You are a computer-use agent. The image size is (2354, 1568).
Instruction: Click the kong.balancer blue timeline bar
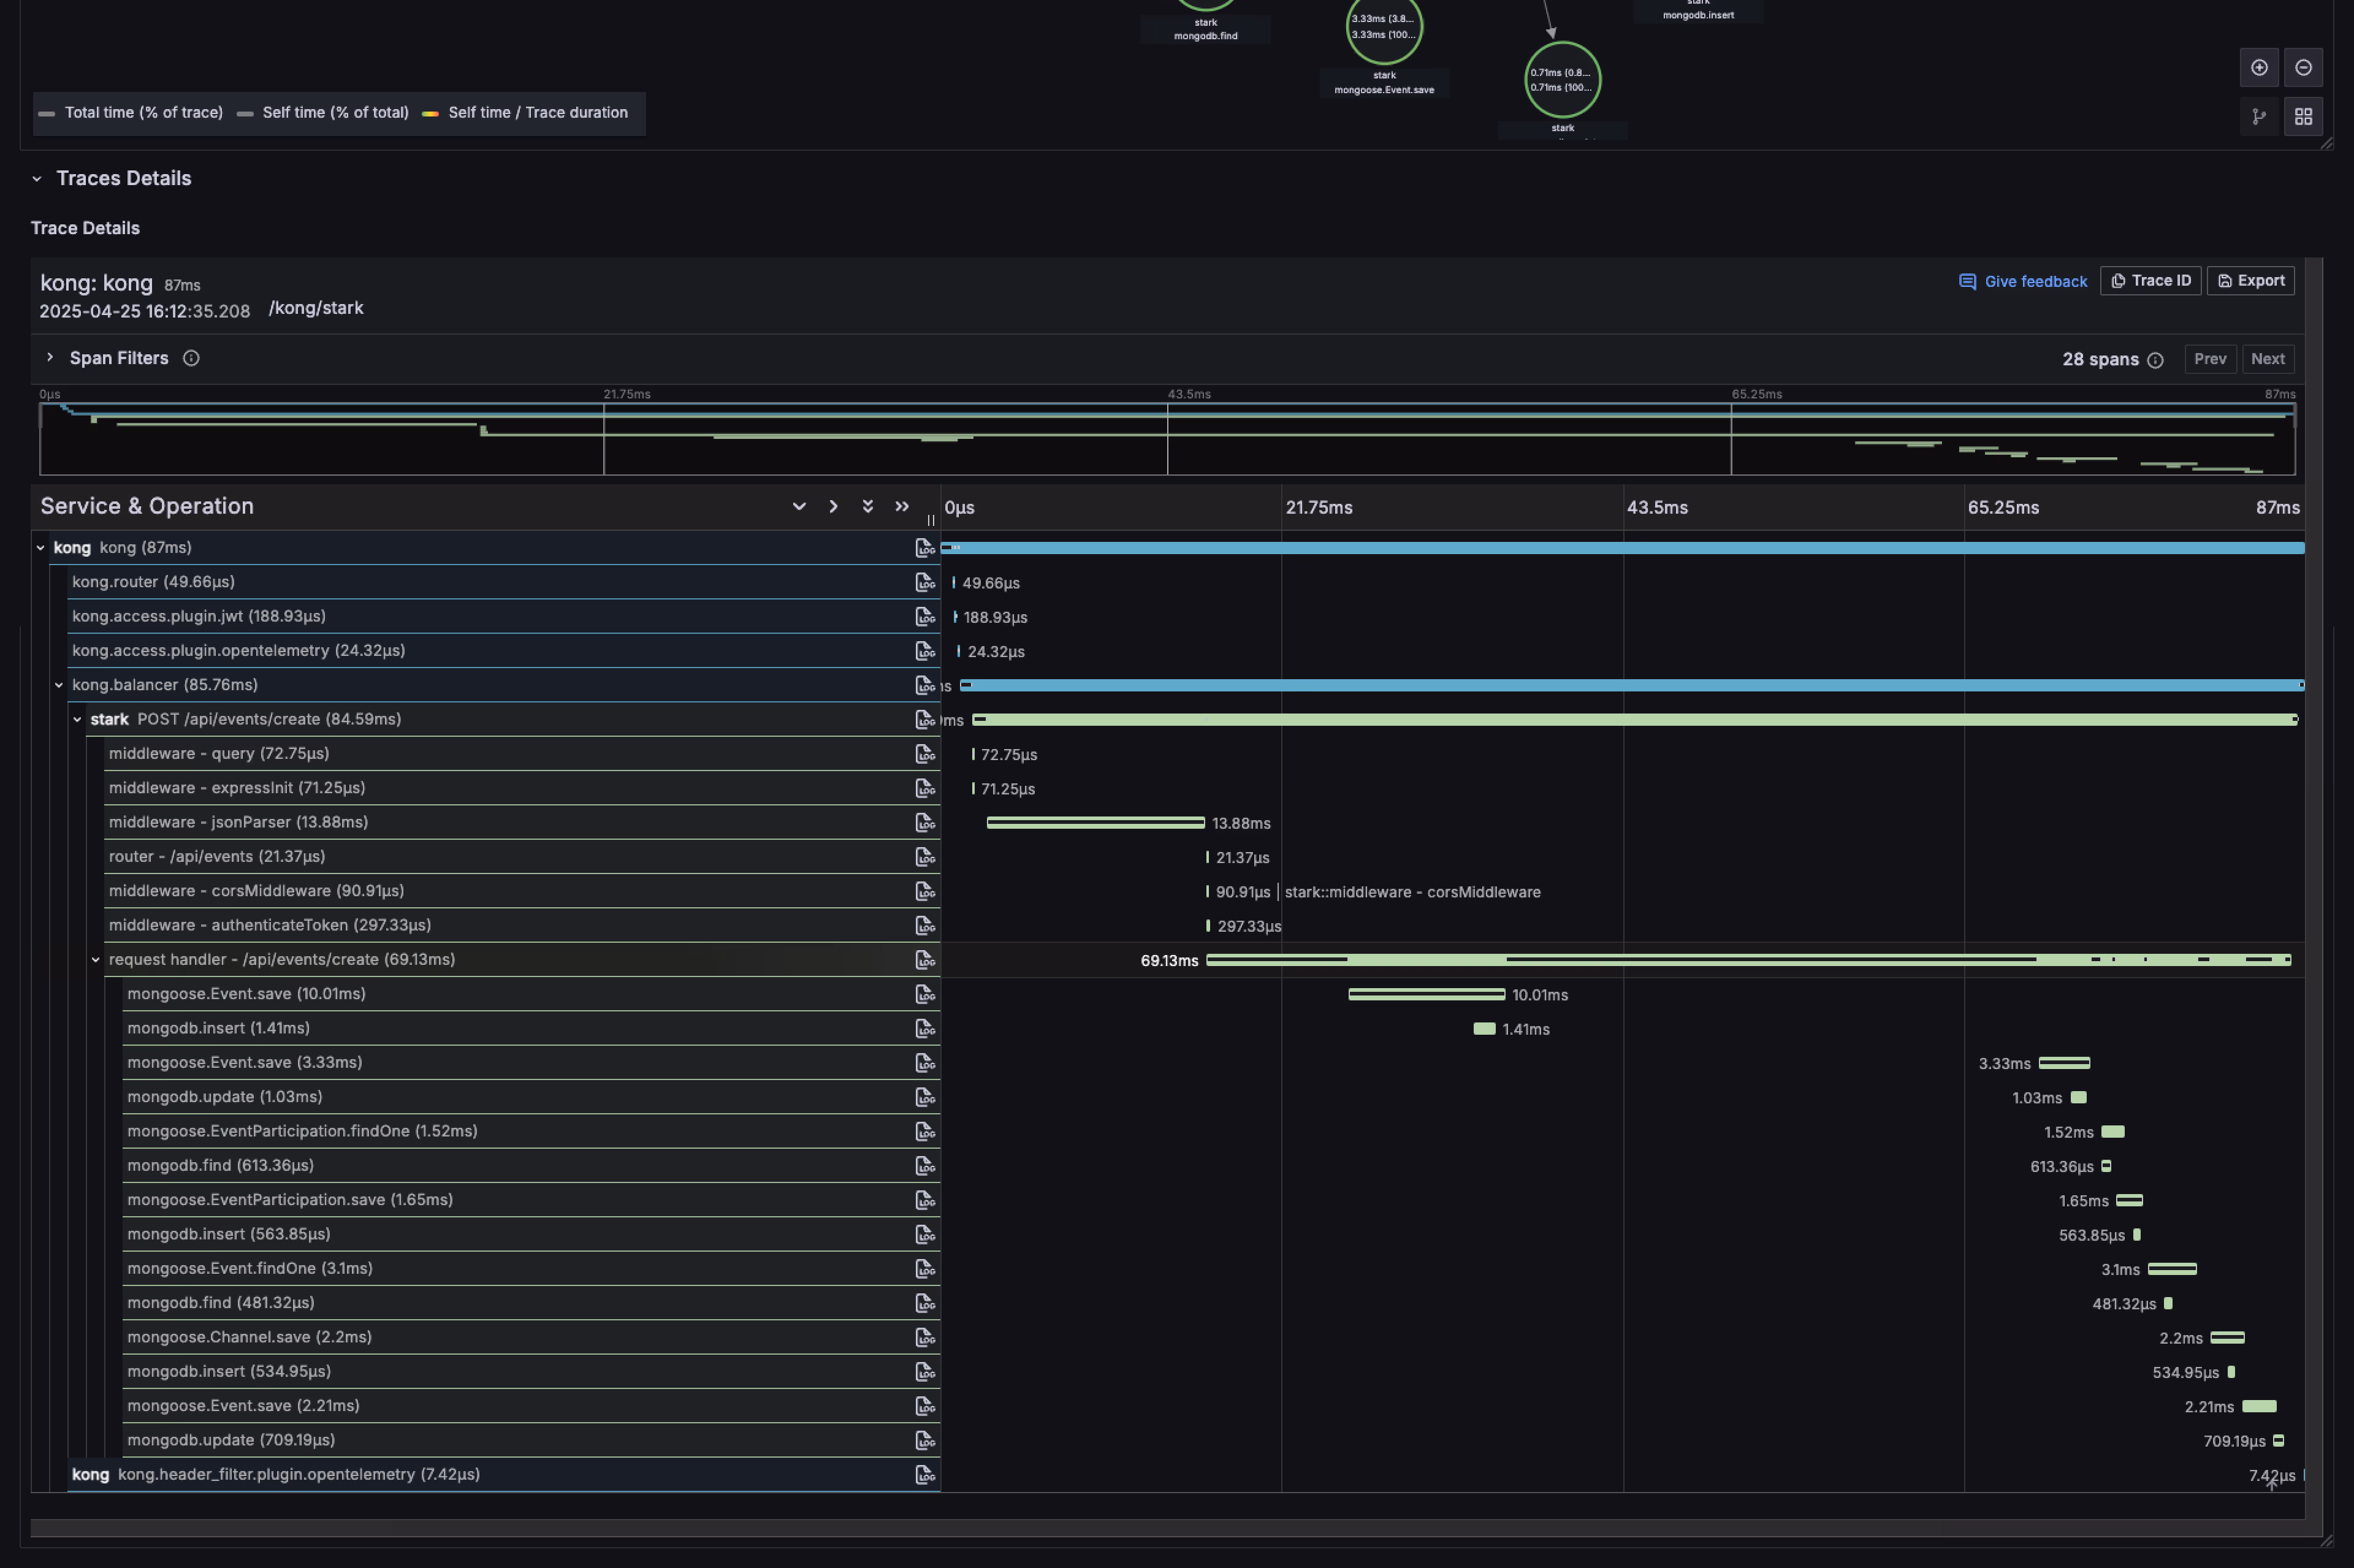(1632, 685)
